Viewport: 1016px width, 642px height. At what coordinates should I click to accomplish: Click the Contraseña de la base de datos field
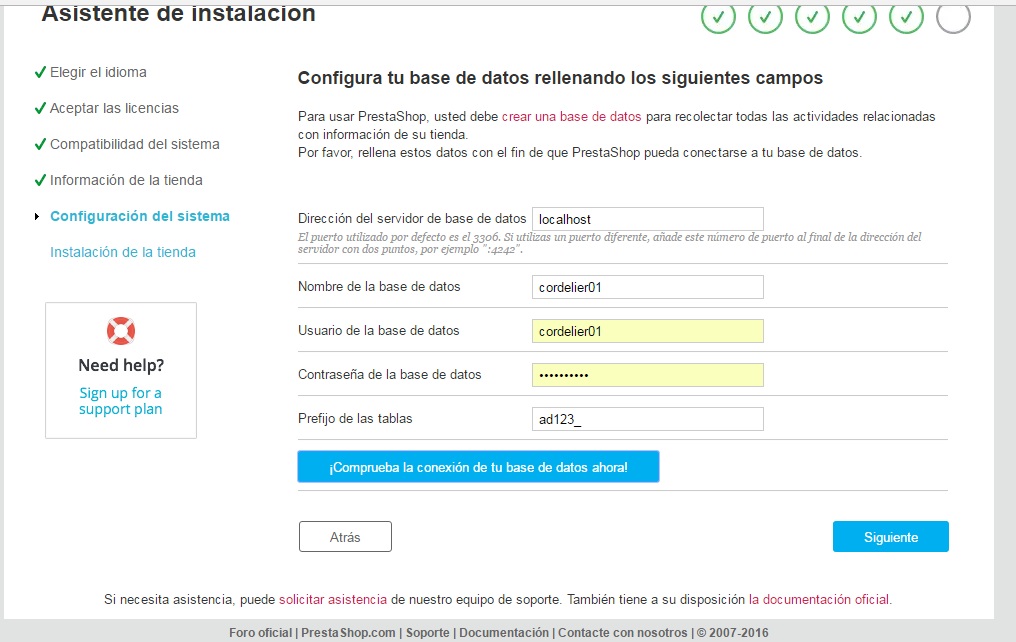[648, 375]
